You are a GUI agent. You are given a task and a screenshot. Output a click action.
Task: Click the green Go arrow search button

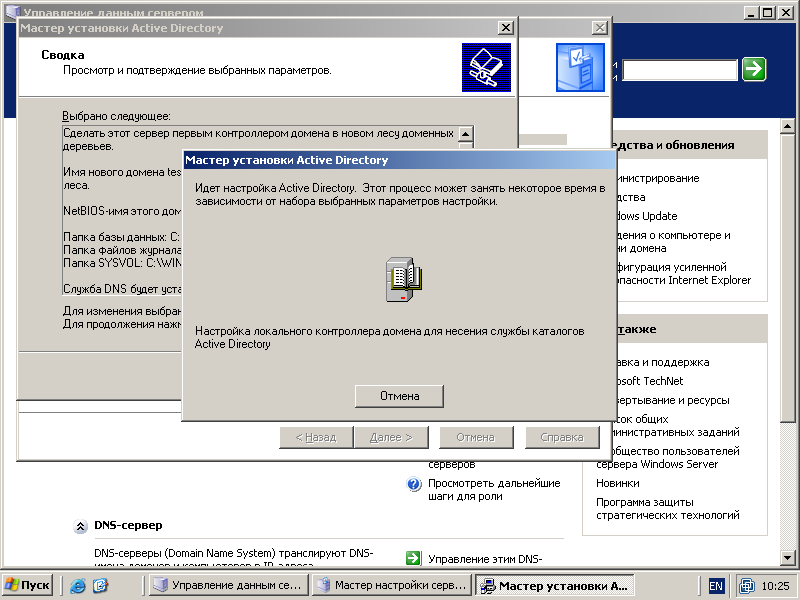point(754,69)
